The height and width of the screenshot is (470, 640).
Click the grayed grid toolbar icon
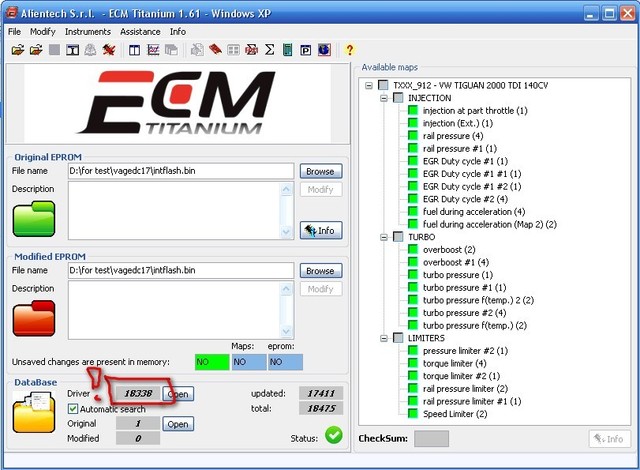[x=233, y=50]
